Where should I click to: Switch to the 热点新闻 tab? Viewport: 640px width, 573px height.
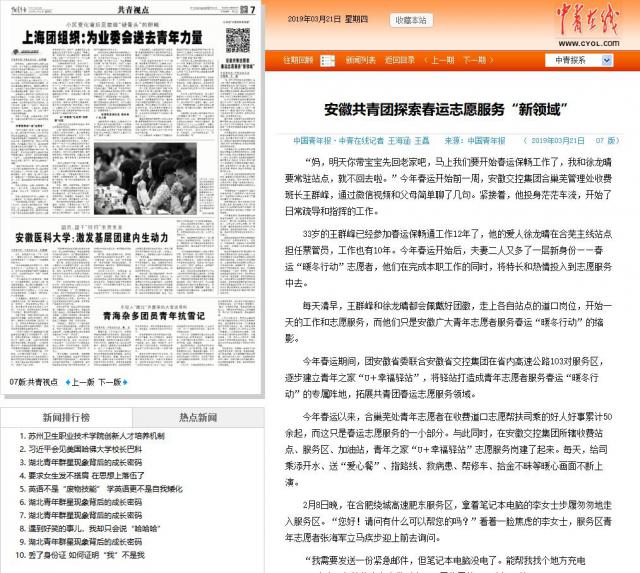tap(199, 416)
